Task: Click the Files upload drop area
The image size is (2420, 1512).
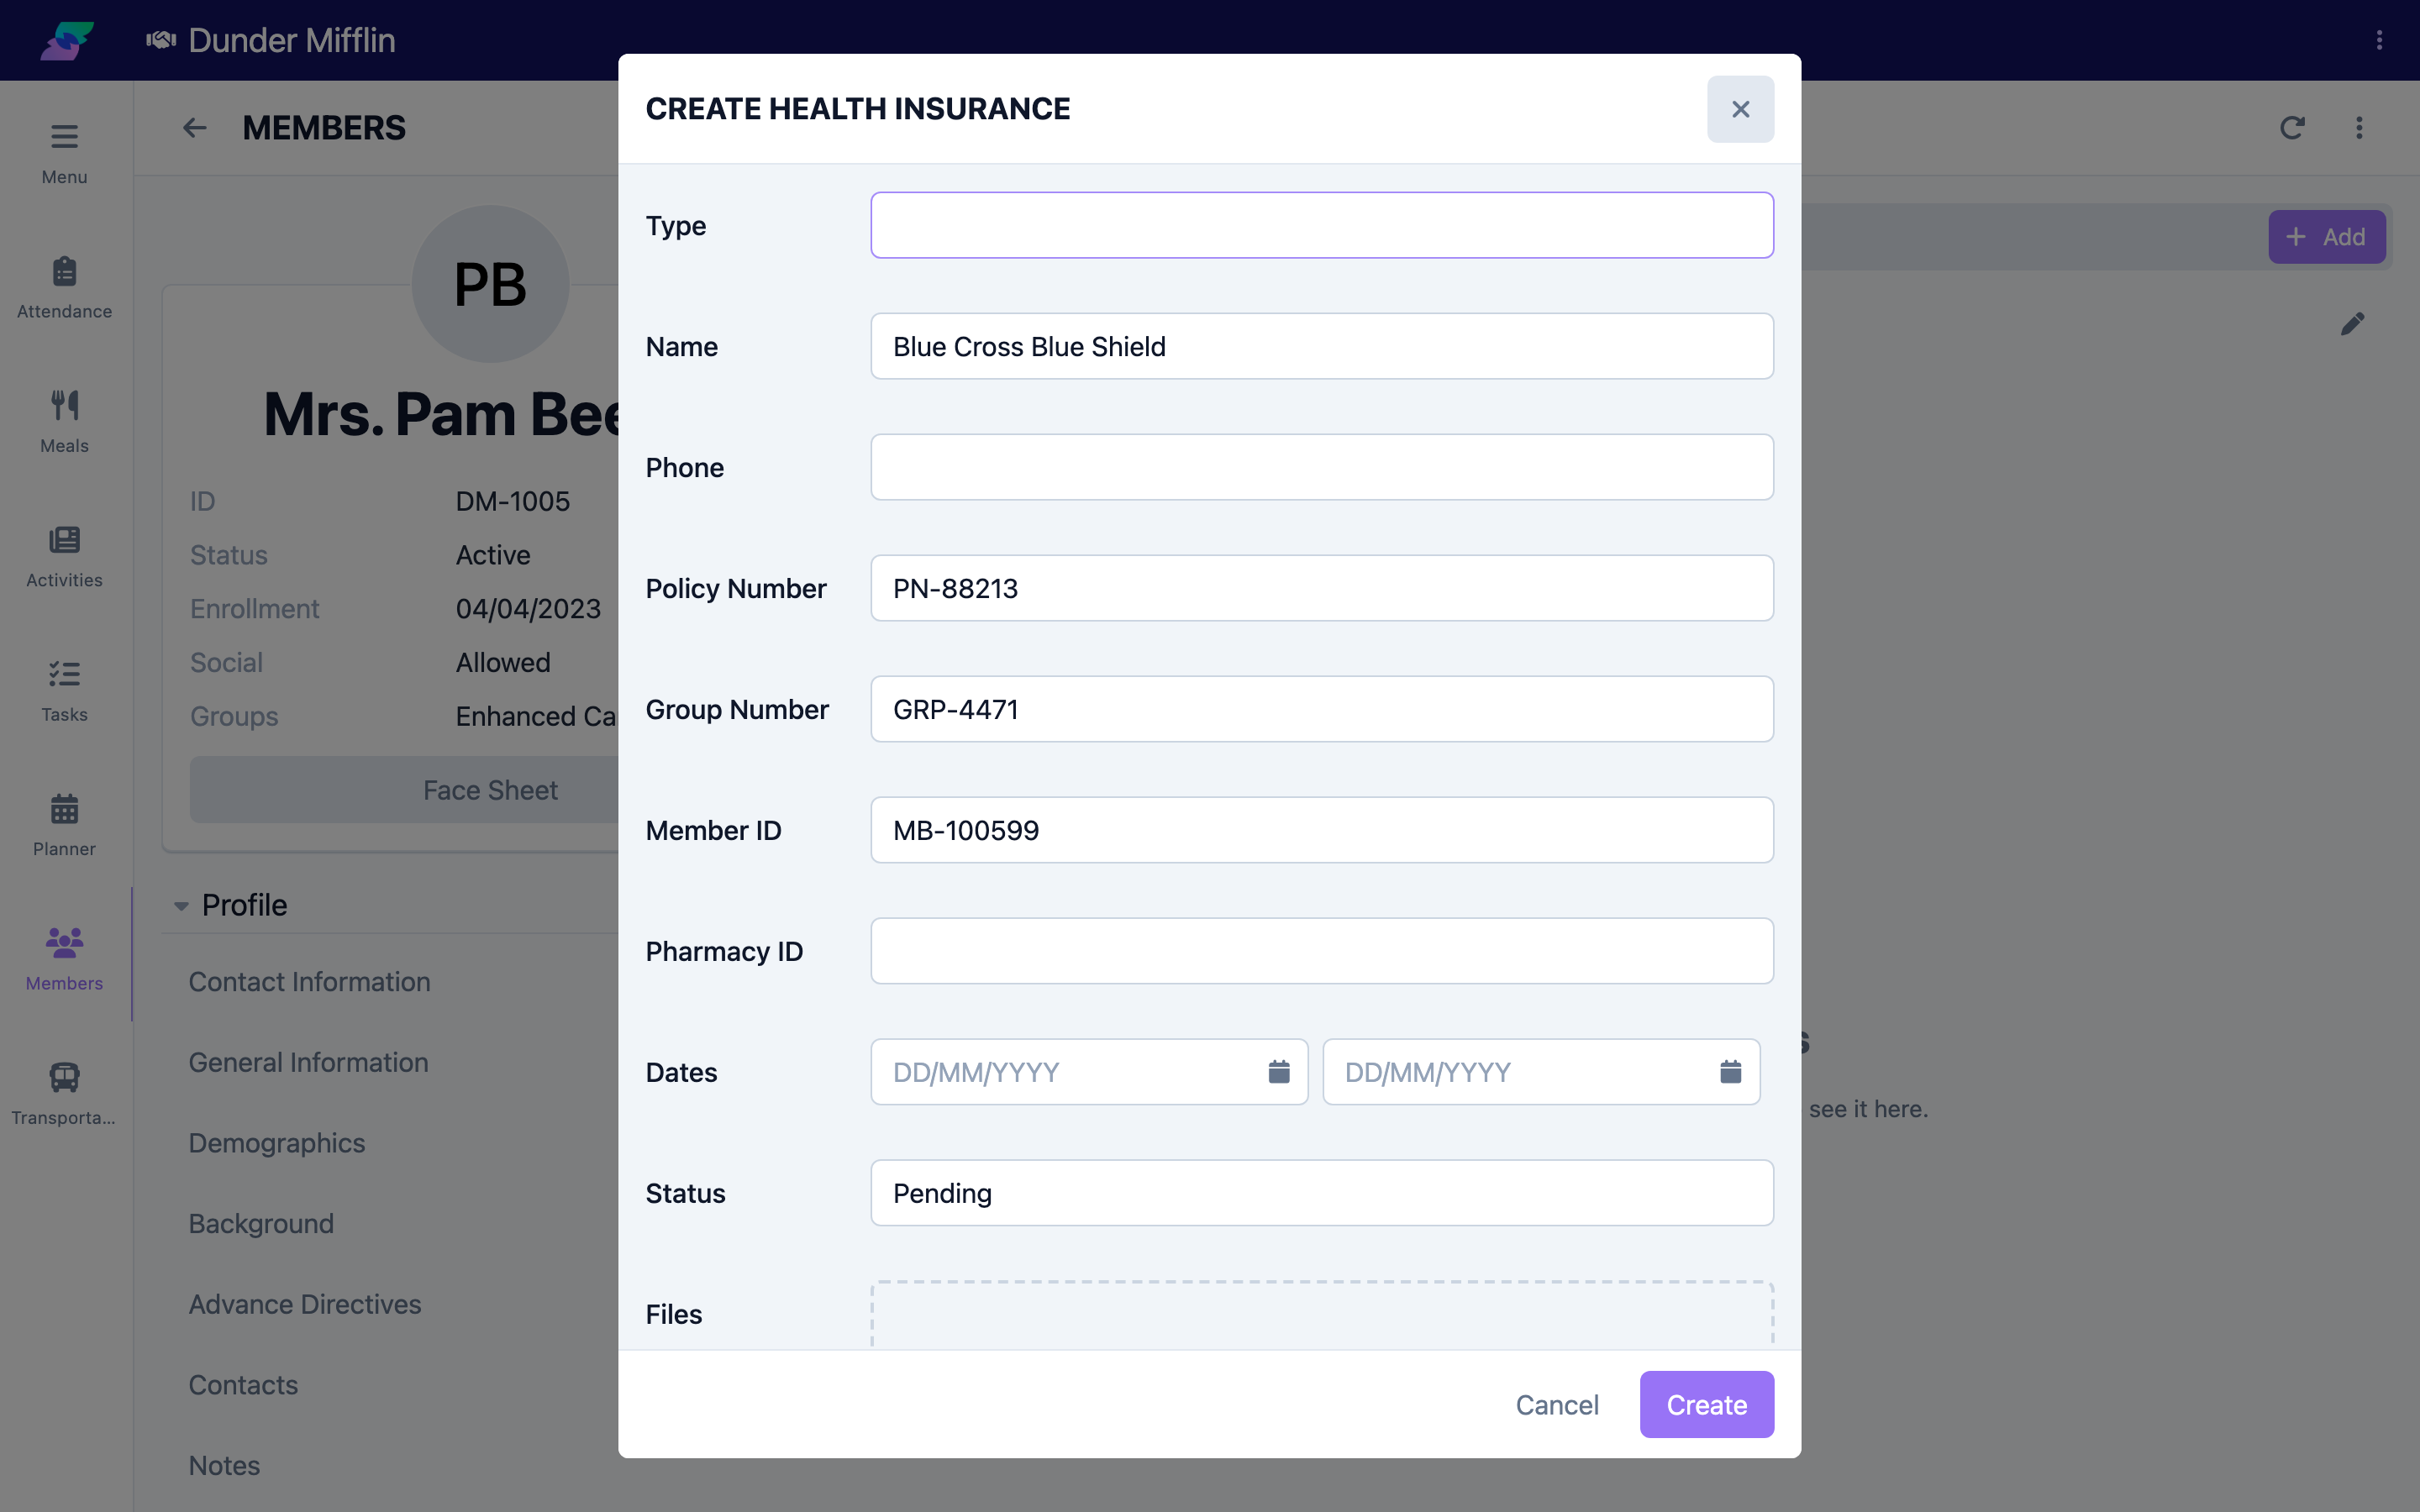Action: 1322,1315
